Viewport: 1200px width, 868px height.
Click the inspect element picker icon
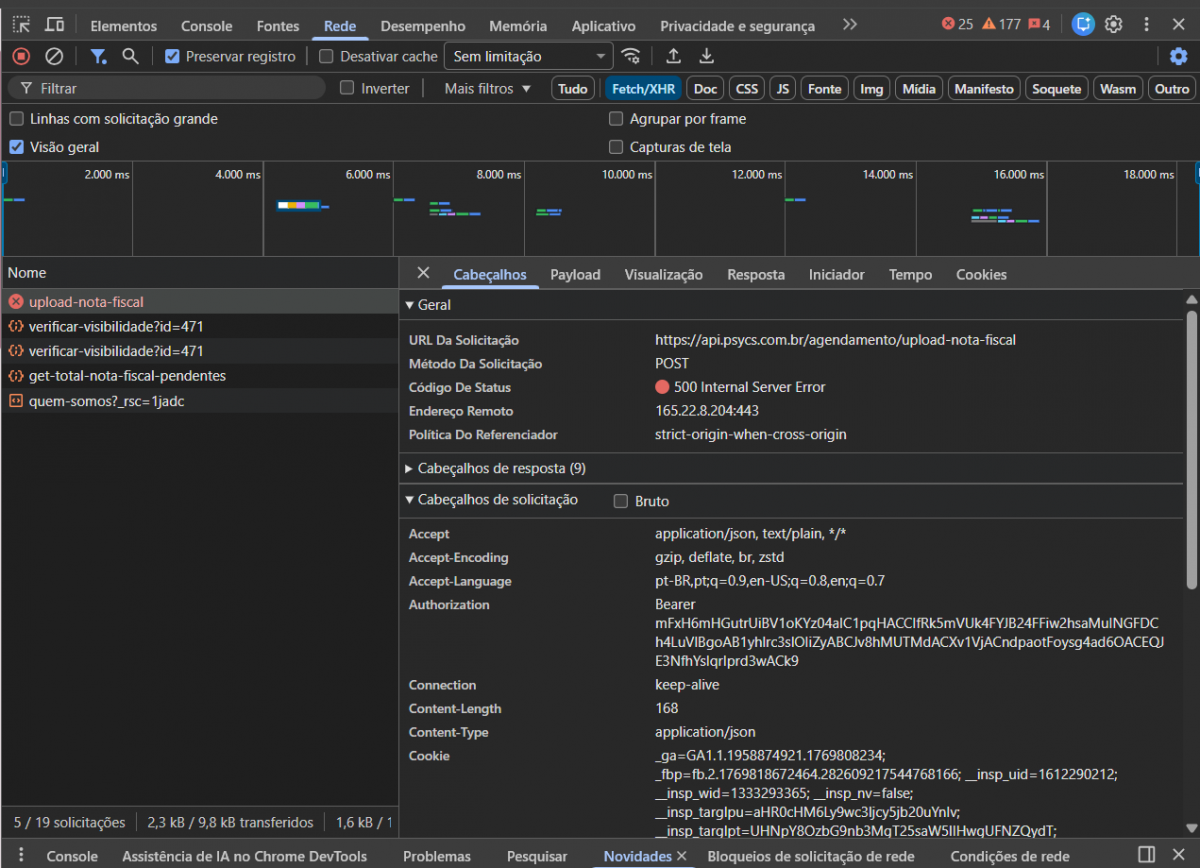click(21, 25)
